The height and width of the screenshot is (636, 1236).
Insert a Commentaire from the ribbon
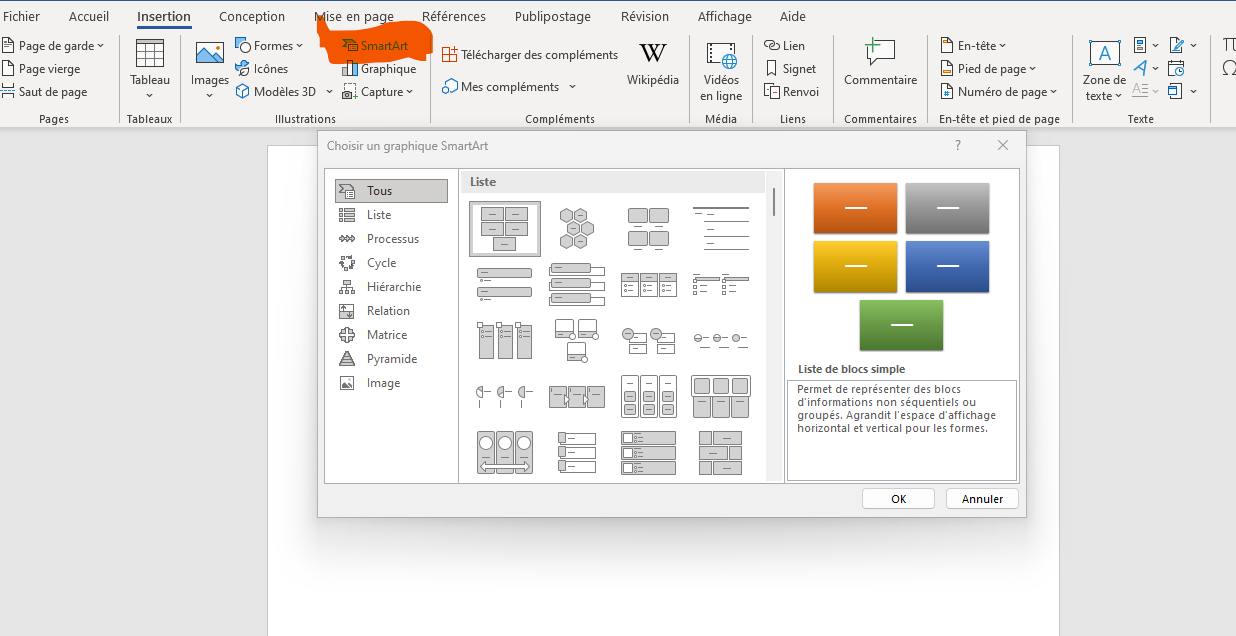(x=880, y=52)
